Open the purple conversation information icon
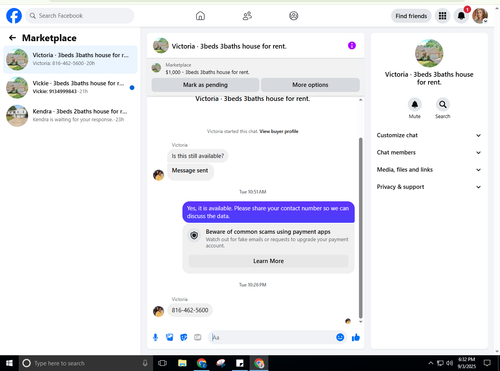The height and width of the screenshot is (371, 500). tap(352, 46)
